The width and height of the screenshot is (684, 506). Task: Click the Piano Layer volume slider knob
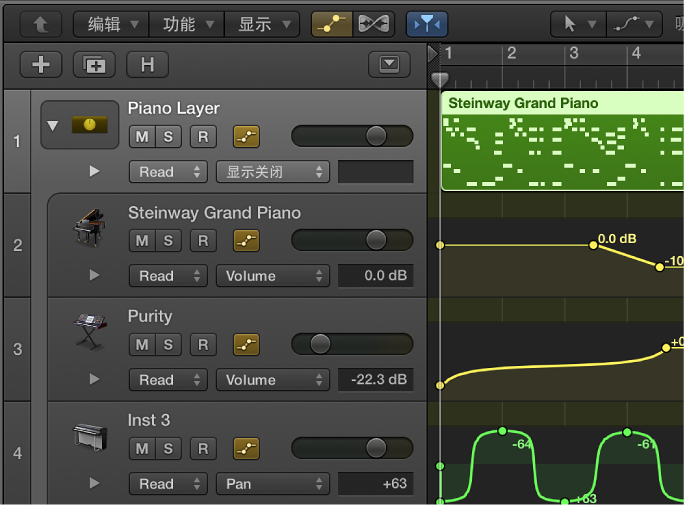tap(376, 136)
